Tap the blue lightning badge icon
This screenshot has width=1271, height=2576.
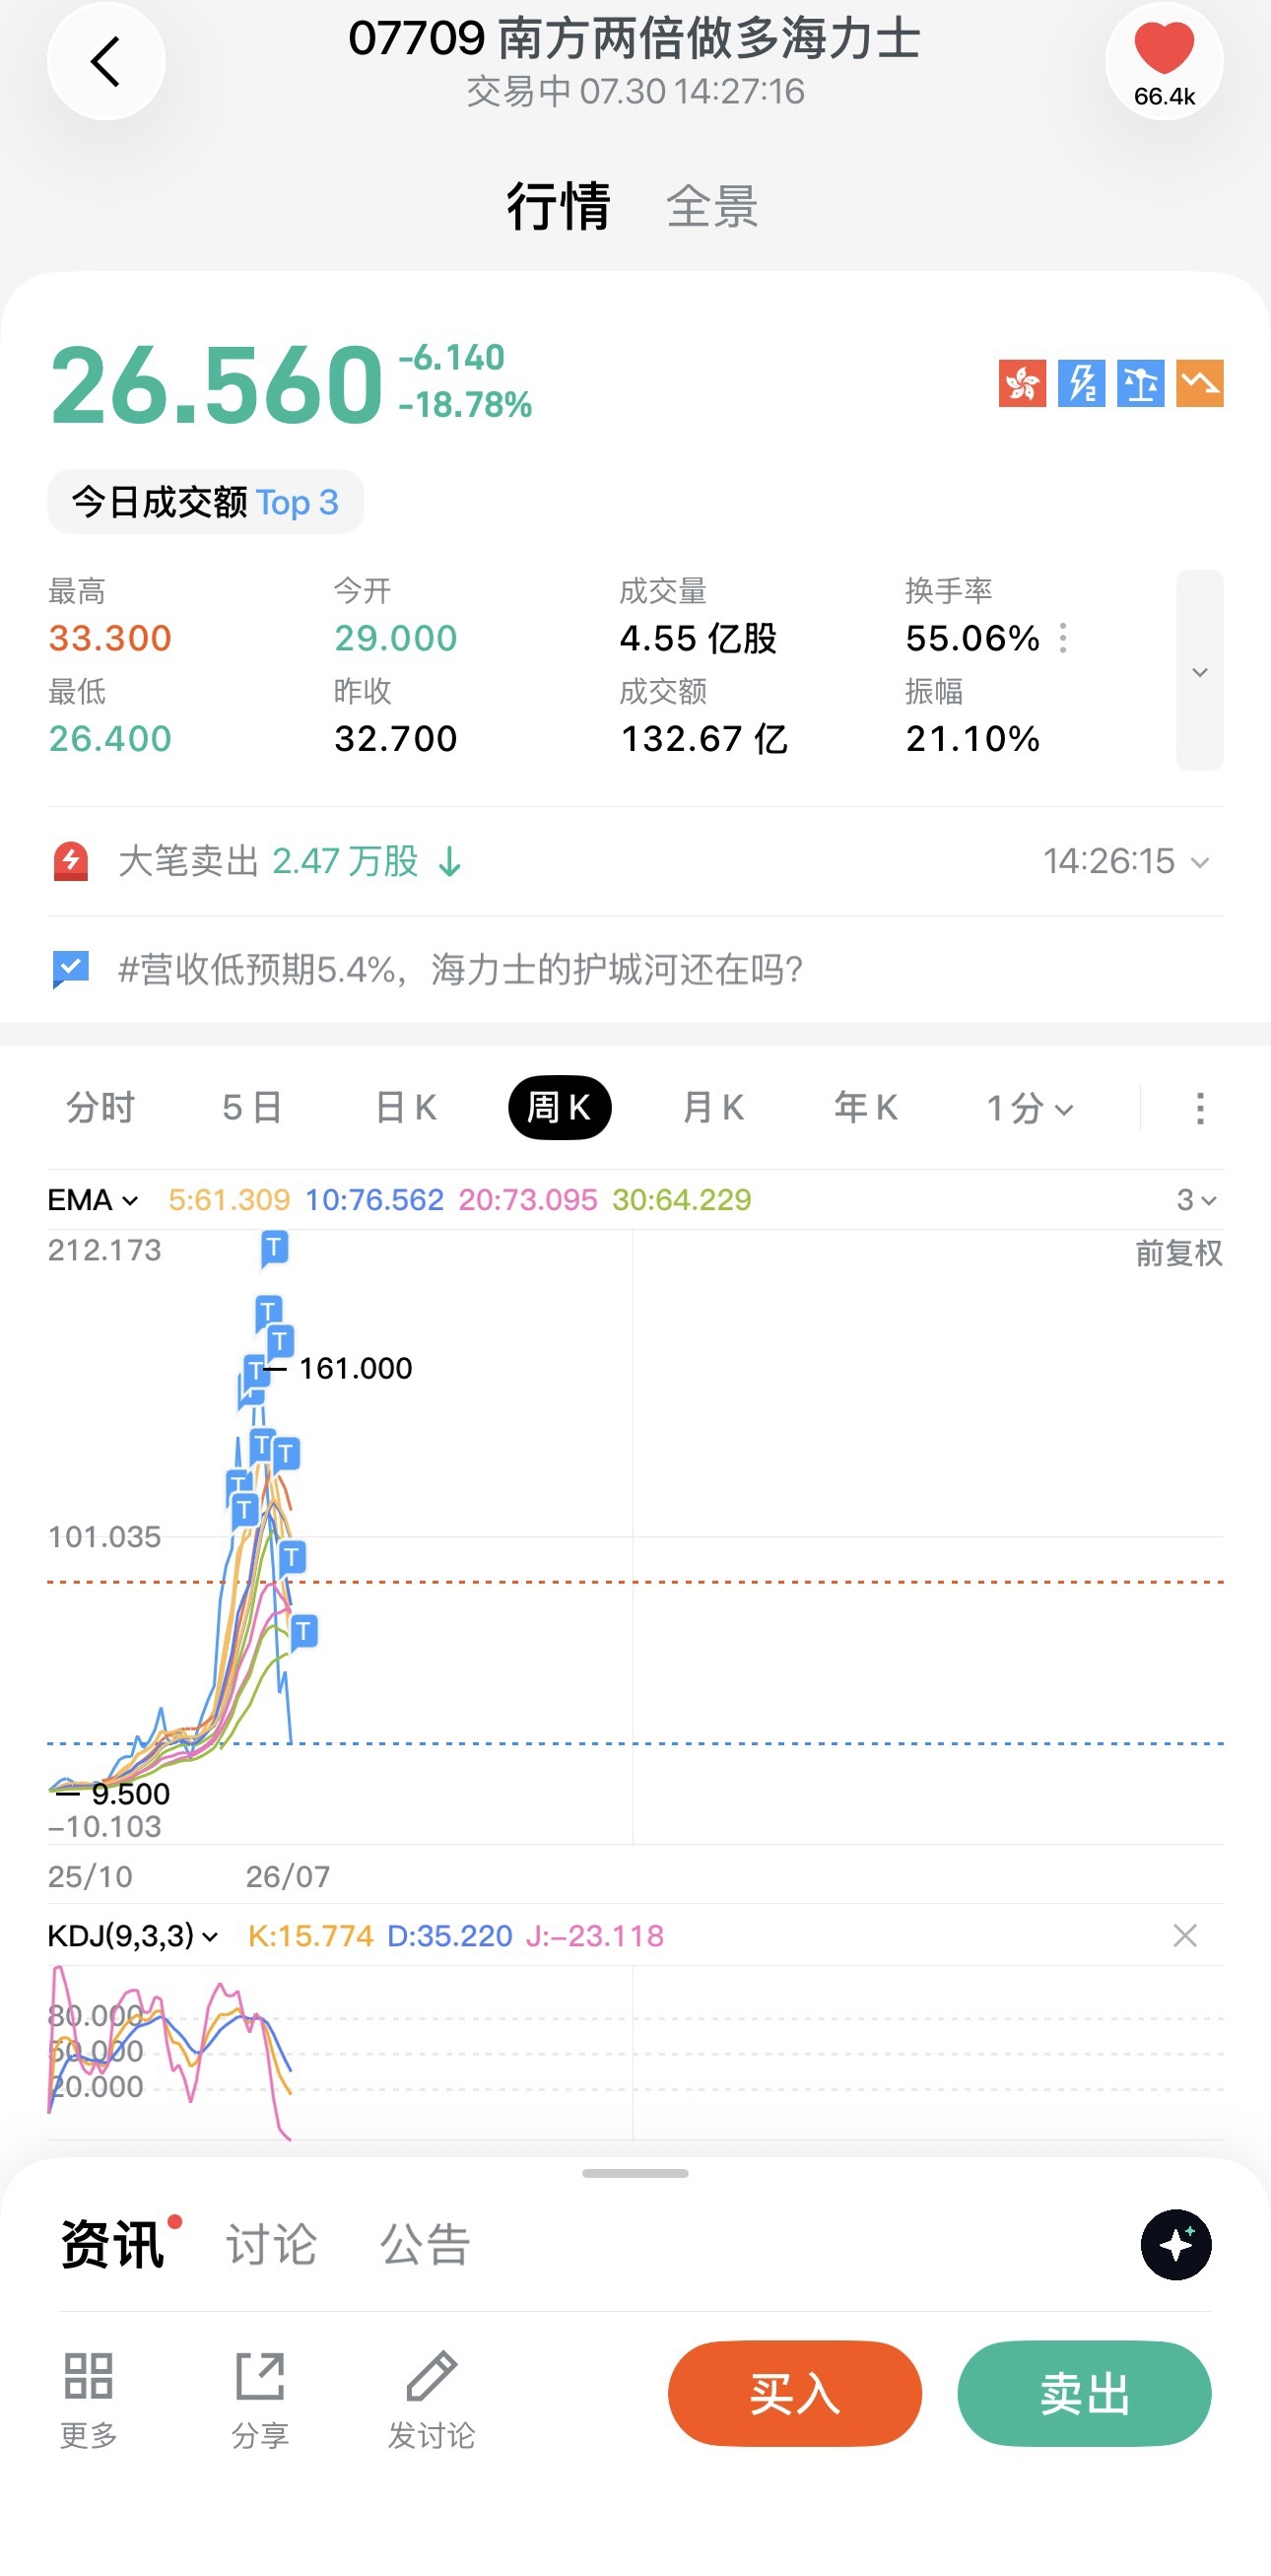(1081, 384)
